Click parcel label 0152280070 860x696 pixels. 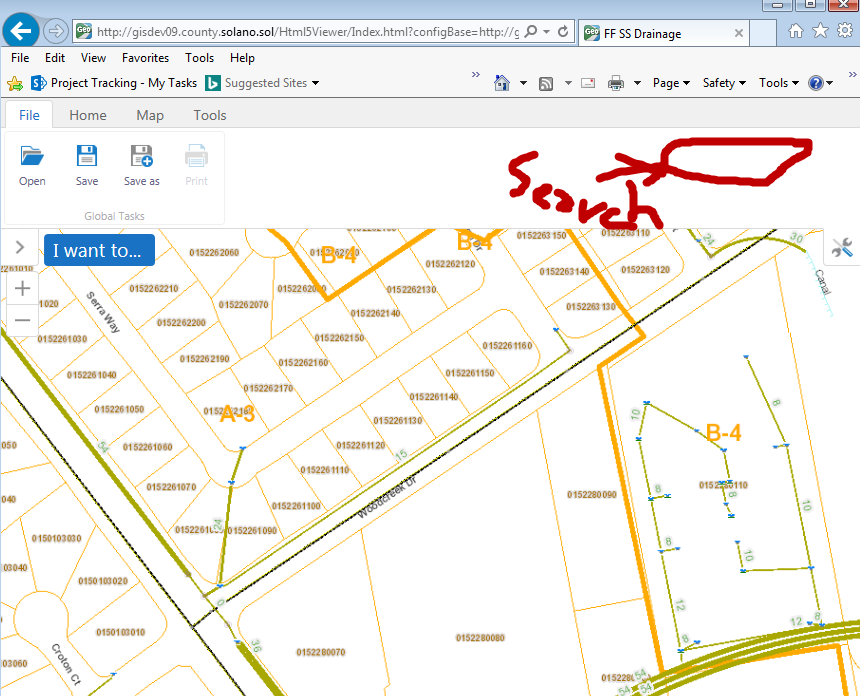321,652
